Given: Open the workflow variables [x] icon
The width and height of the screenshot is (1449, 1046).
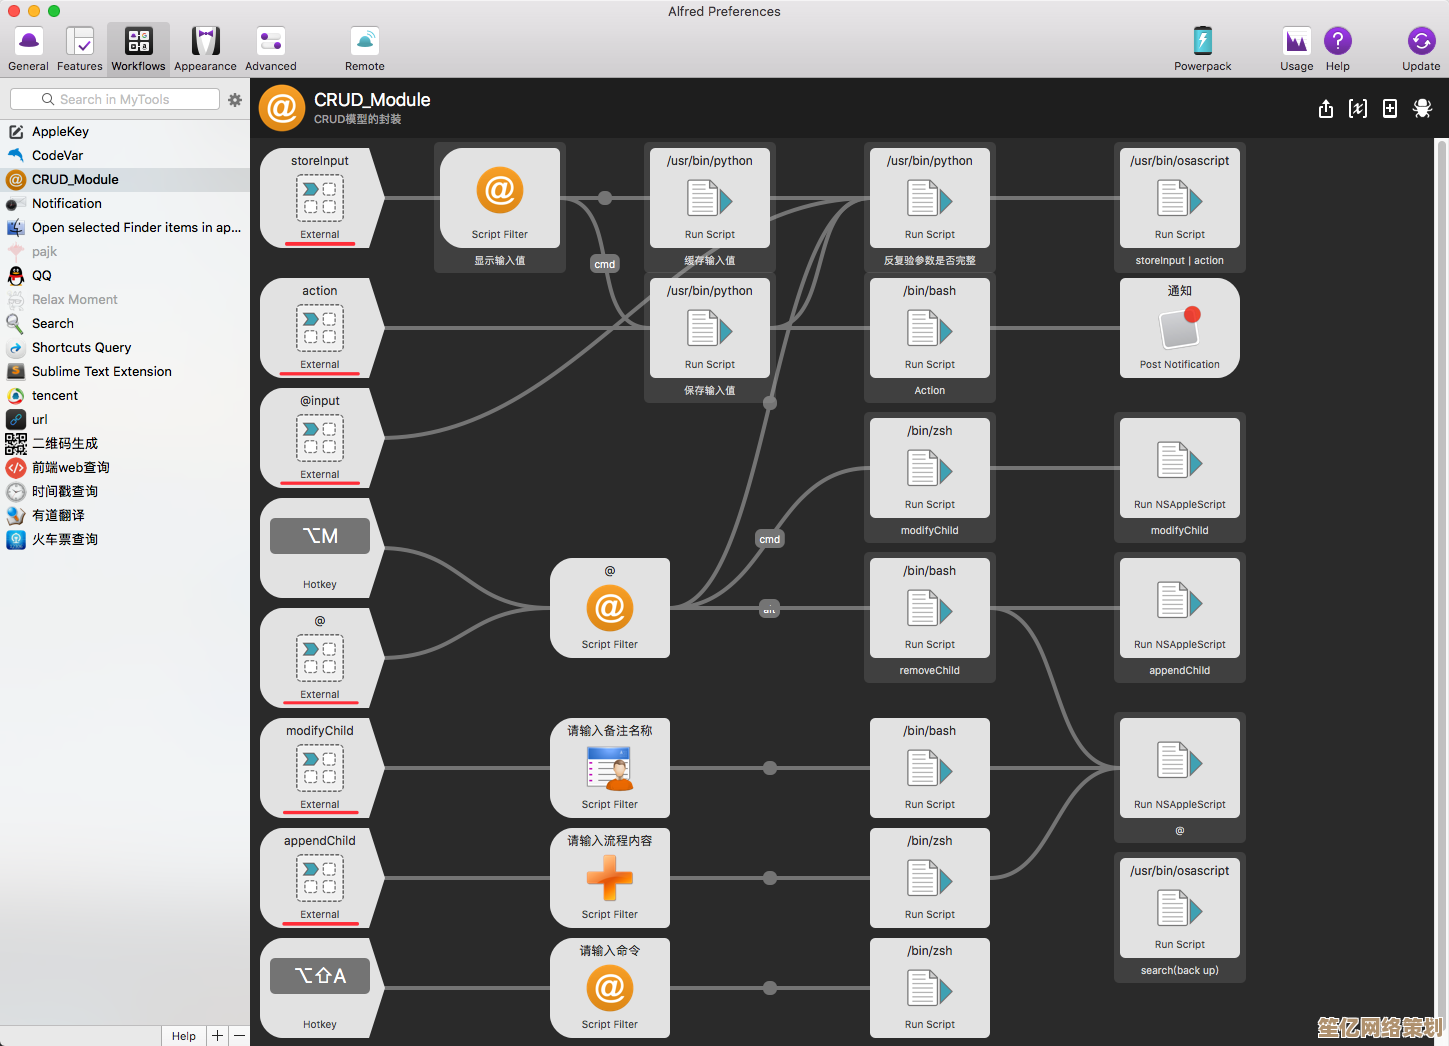Looking at the screenshot, I should tap(1357, 108).
